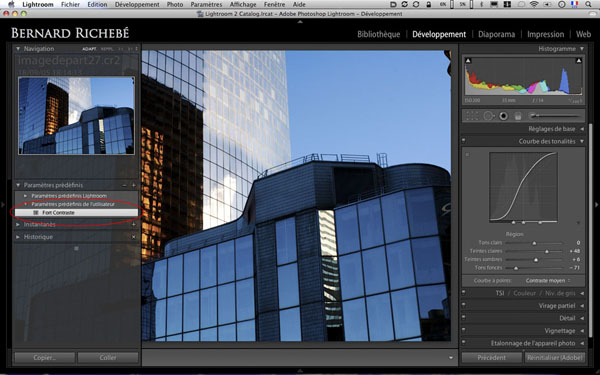600x375 pixels.
Task: Expand the Historique panel
Action: click(x=18, y=237)
